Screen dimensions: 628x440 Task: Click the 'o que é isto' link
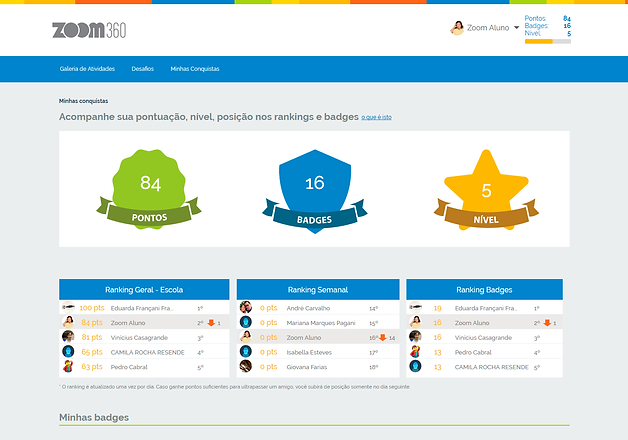pyautogui.click(x=376, y=117)
